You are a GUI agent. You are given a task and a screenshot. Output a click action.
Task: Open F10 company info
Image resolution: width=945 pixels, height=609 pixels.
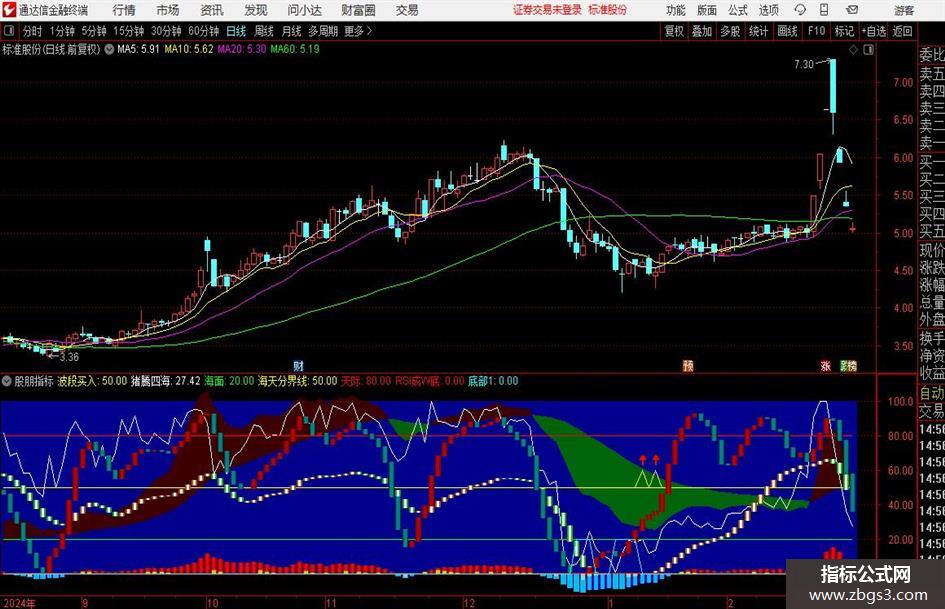click(x=816, y=31)
